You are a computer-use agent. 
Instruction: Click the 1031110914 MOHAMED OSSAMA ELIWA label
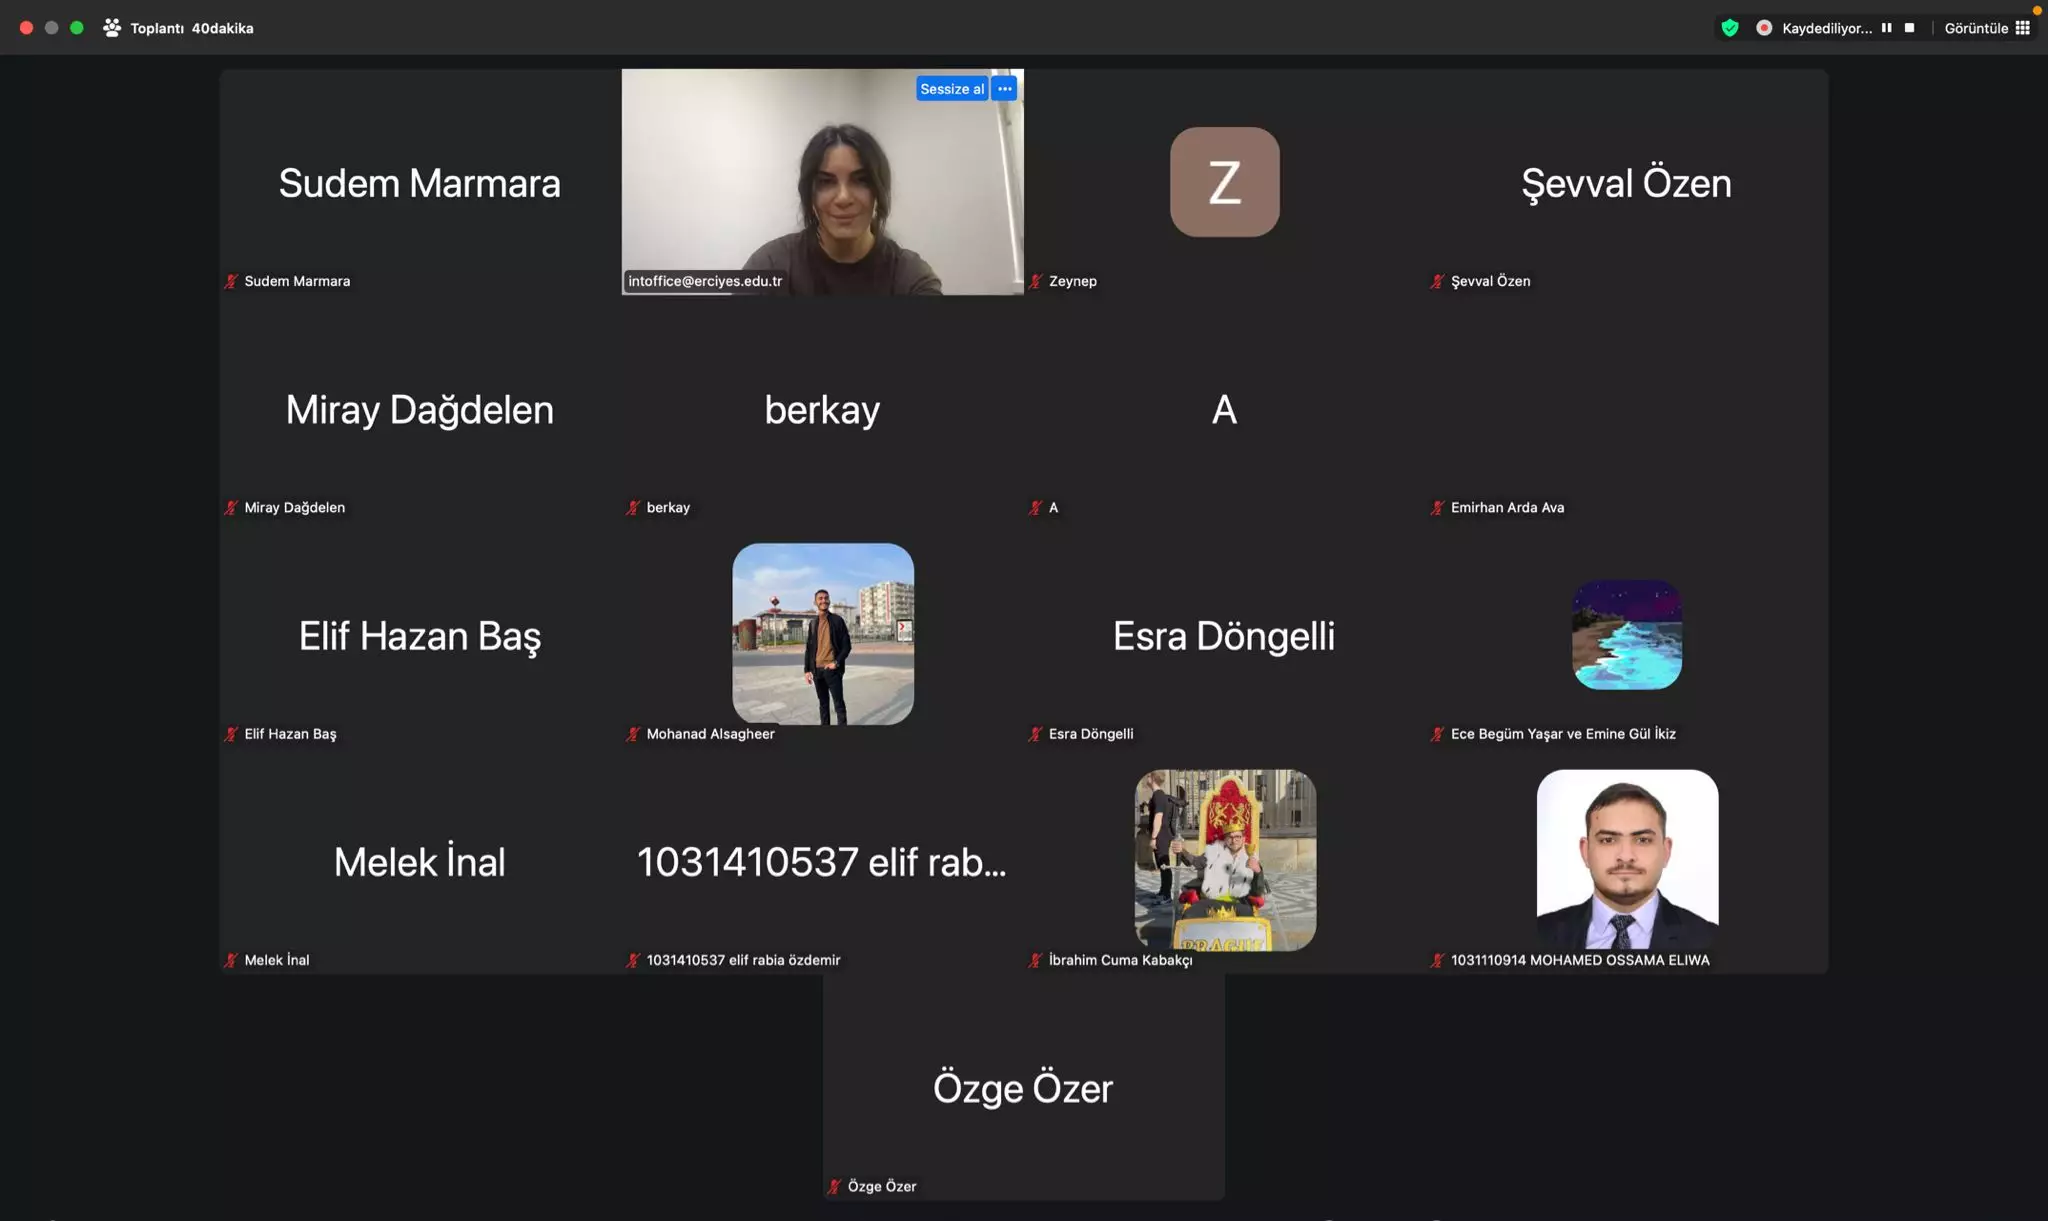click(x=1580, y=960)
